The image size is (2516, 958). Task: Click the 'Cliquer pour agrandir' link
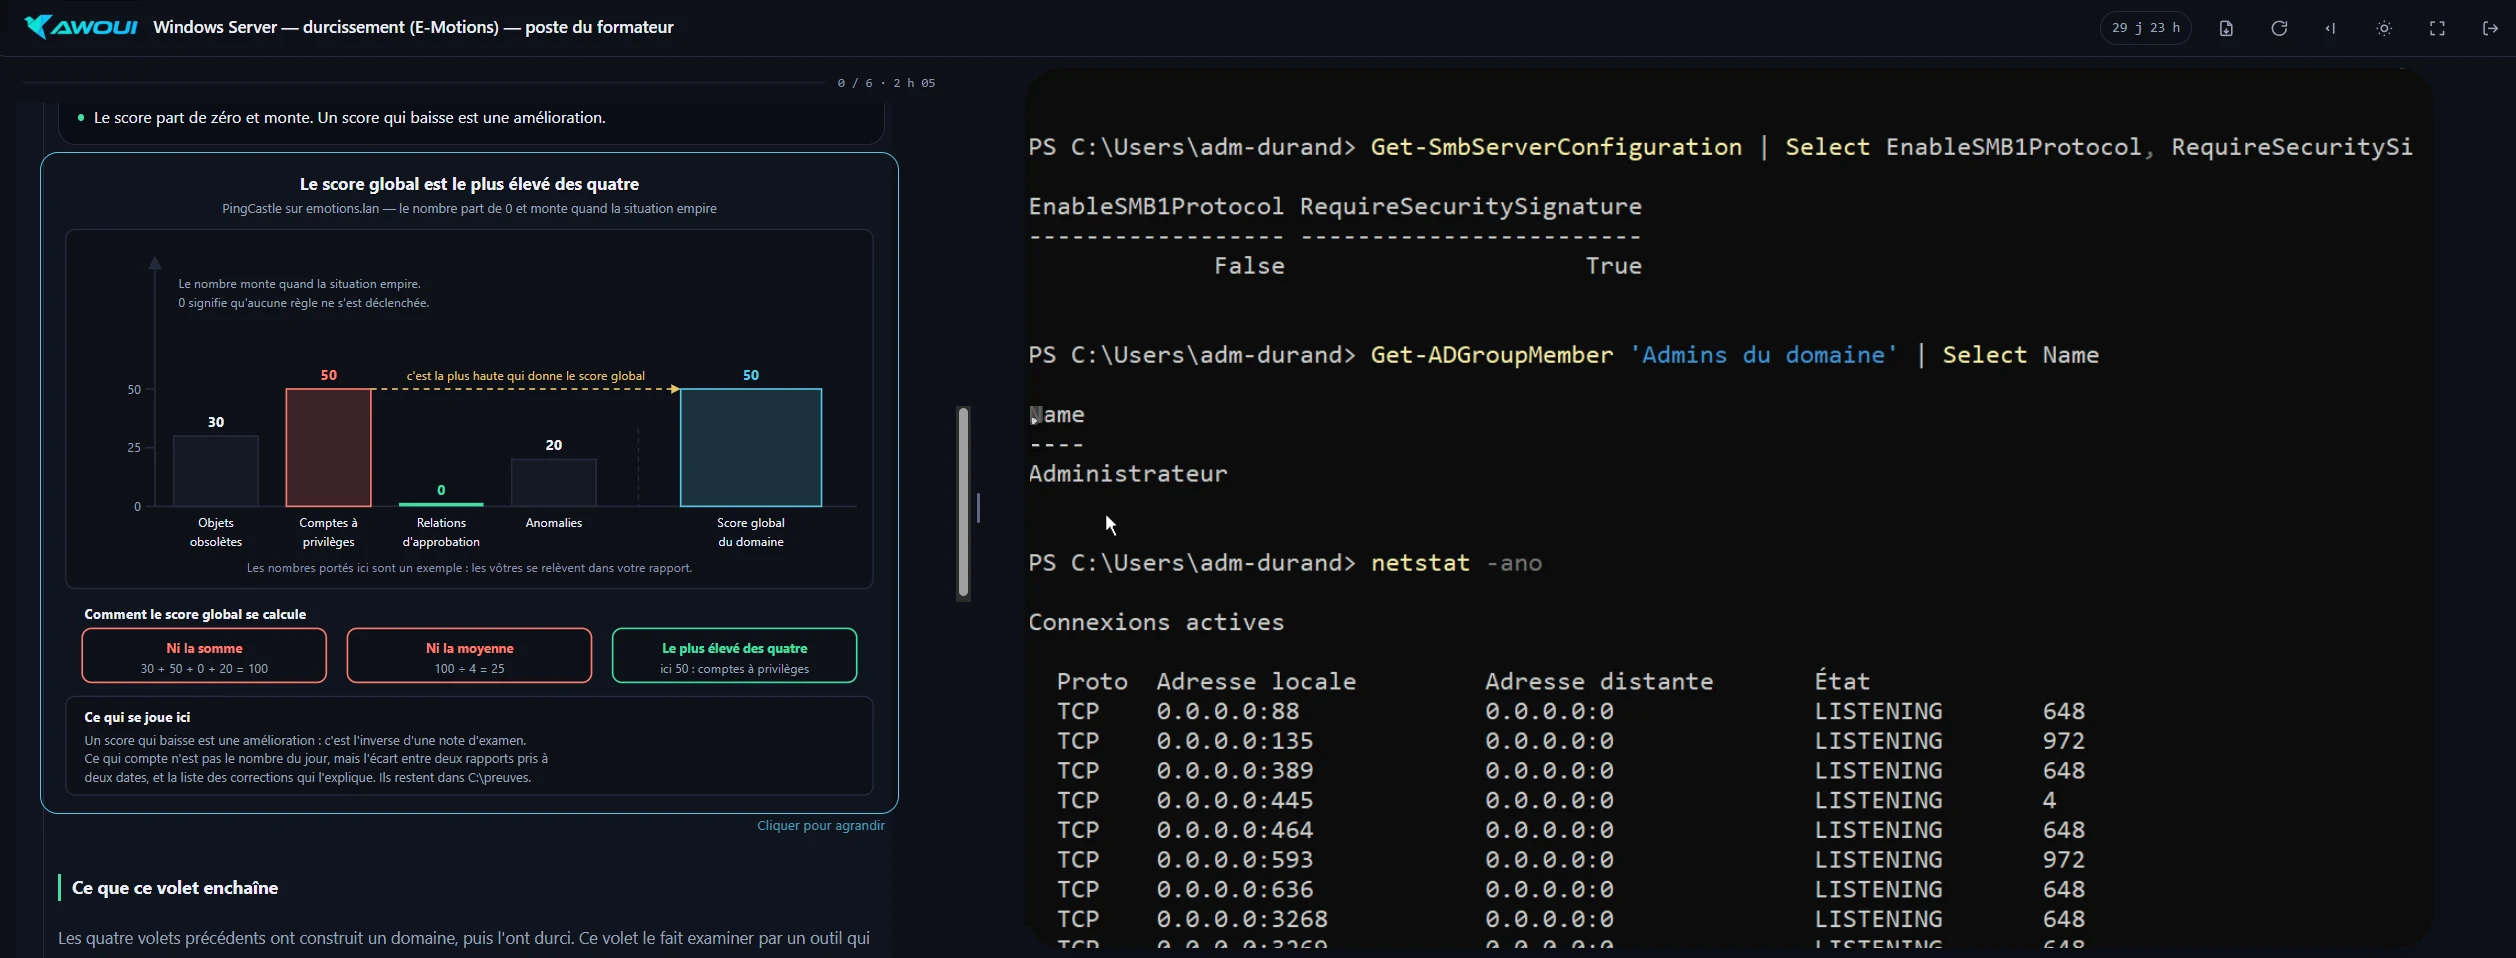click(820, 825)
